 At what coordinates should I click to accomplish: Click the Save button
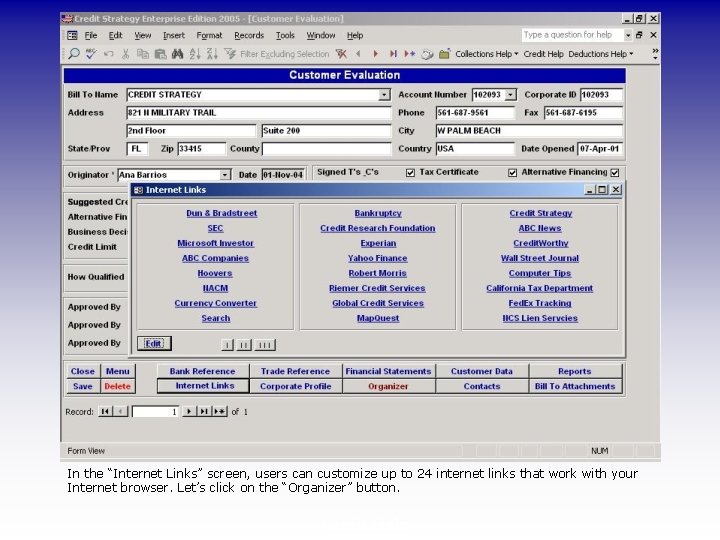click(x=83, y=386)
